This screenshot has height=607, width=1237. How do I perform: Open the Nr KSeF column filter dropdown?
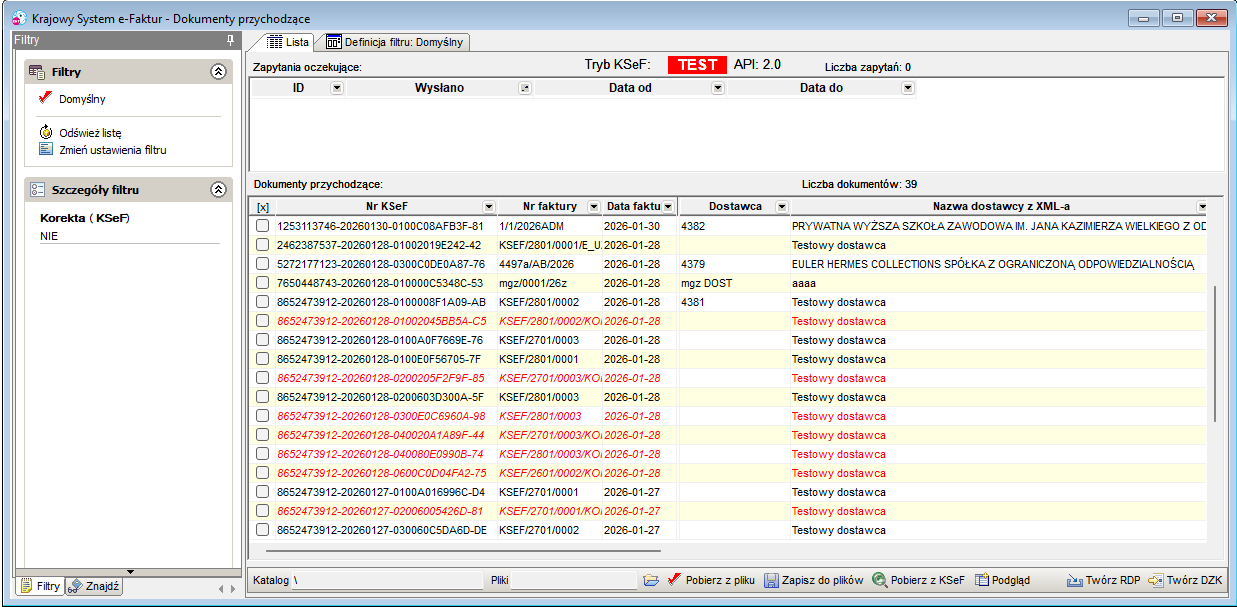coord(488,206)
